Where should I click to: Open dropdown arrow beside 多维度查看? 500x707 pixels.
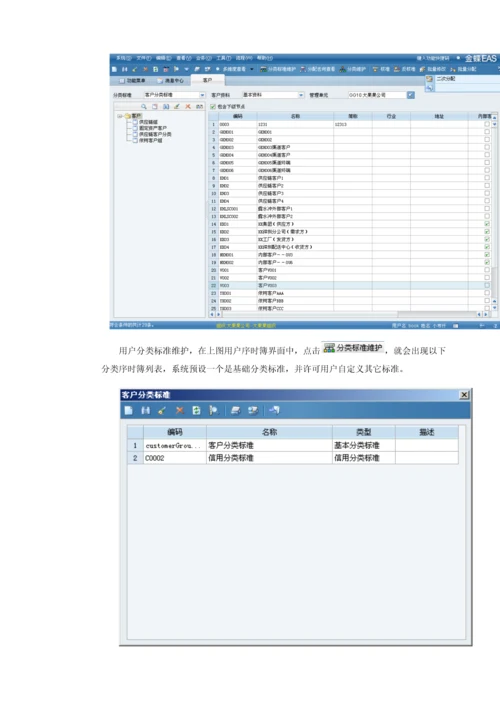(252, 69)
